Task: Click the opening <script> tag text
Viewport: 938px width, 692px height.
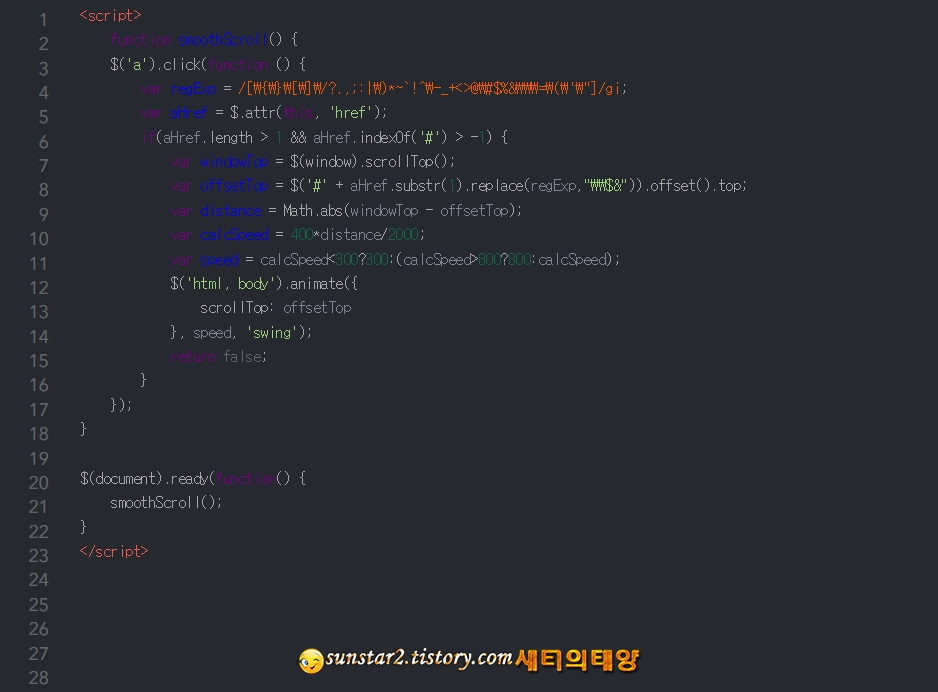Action: 111,16
